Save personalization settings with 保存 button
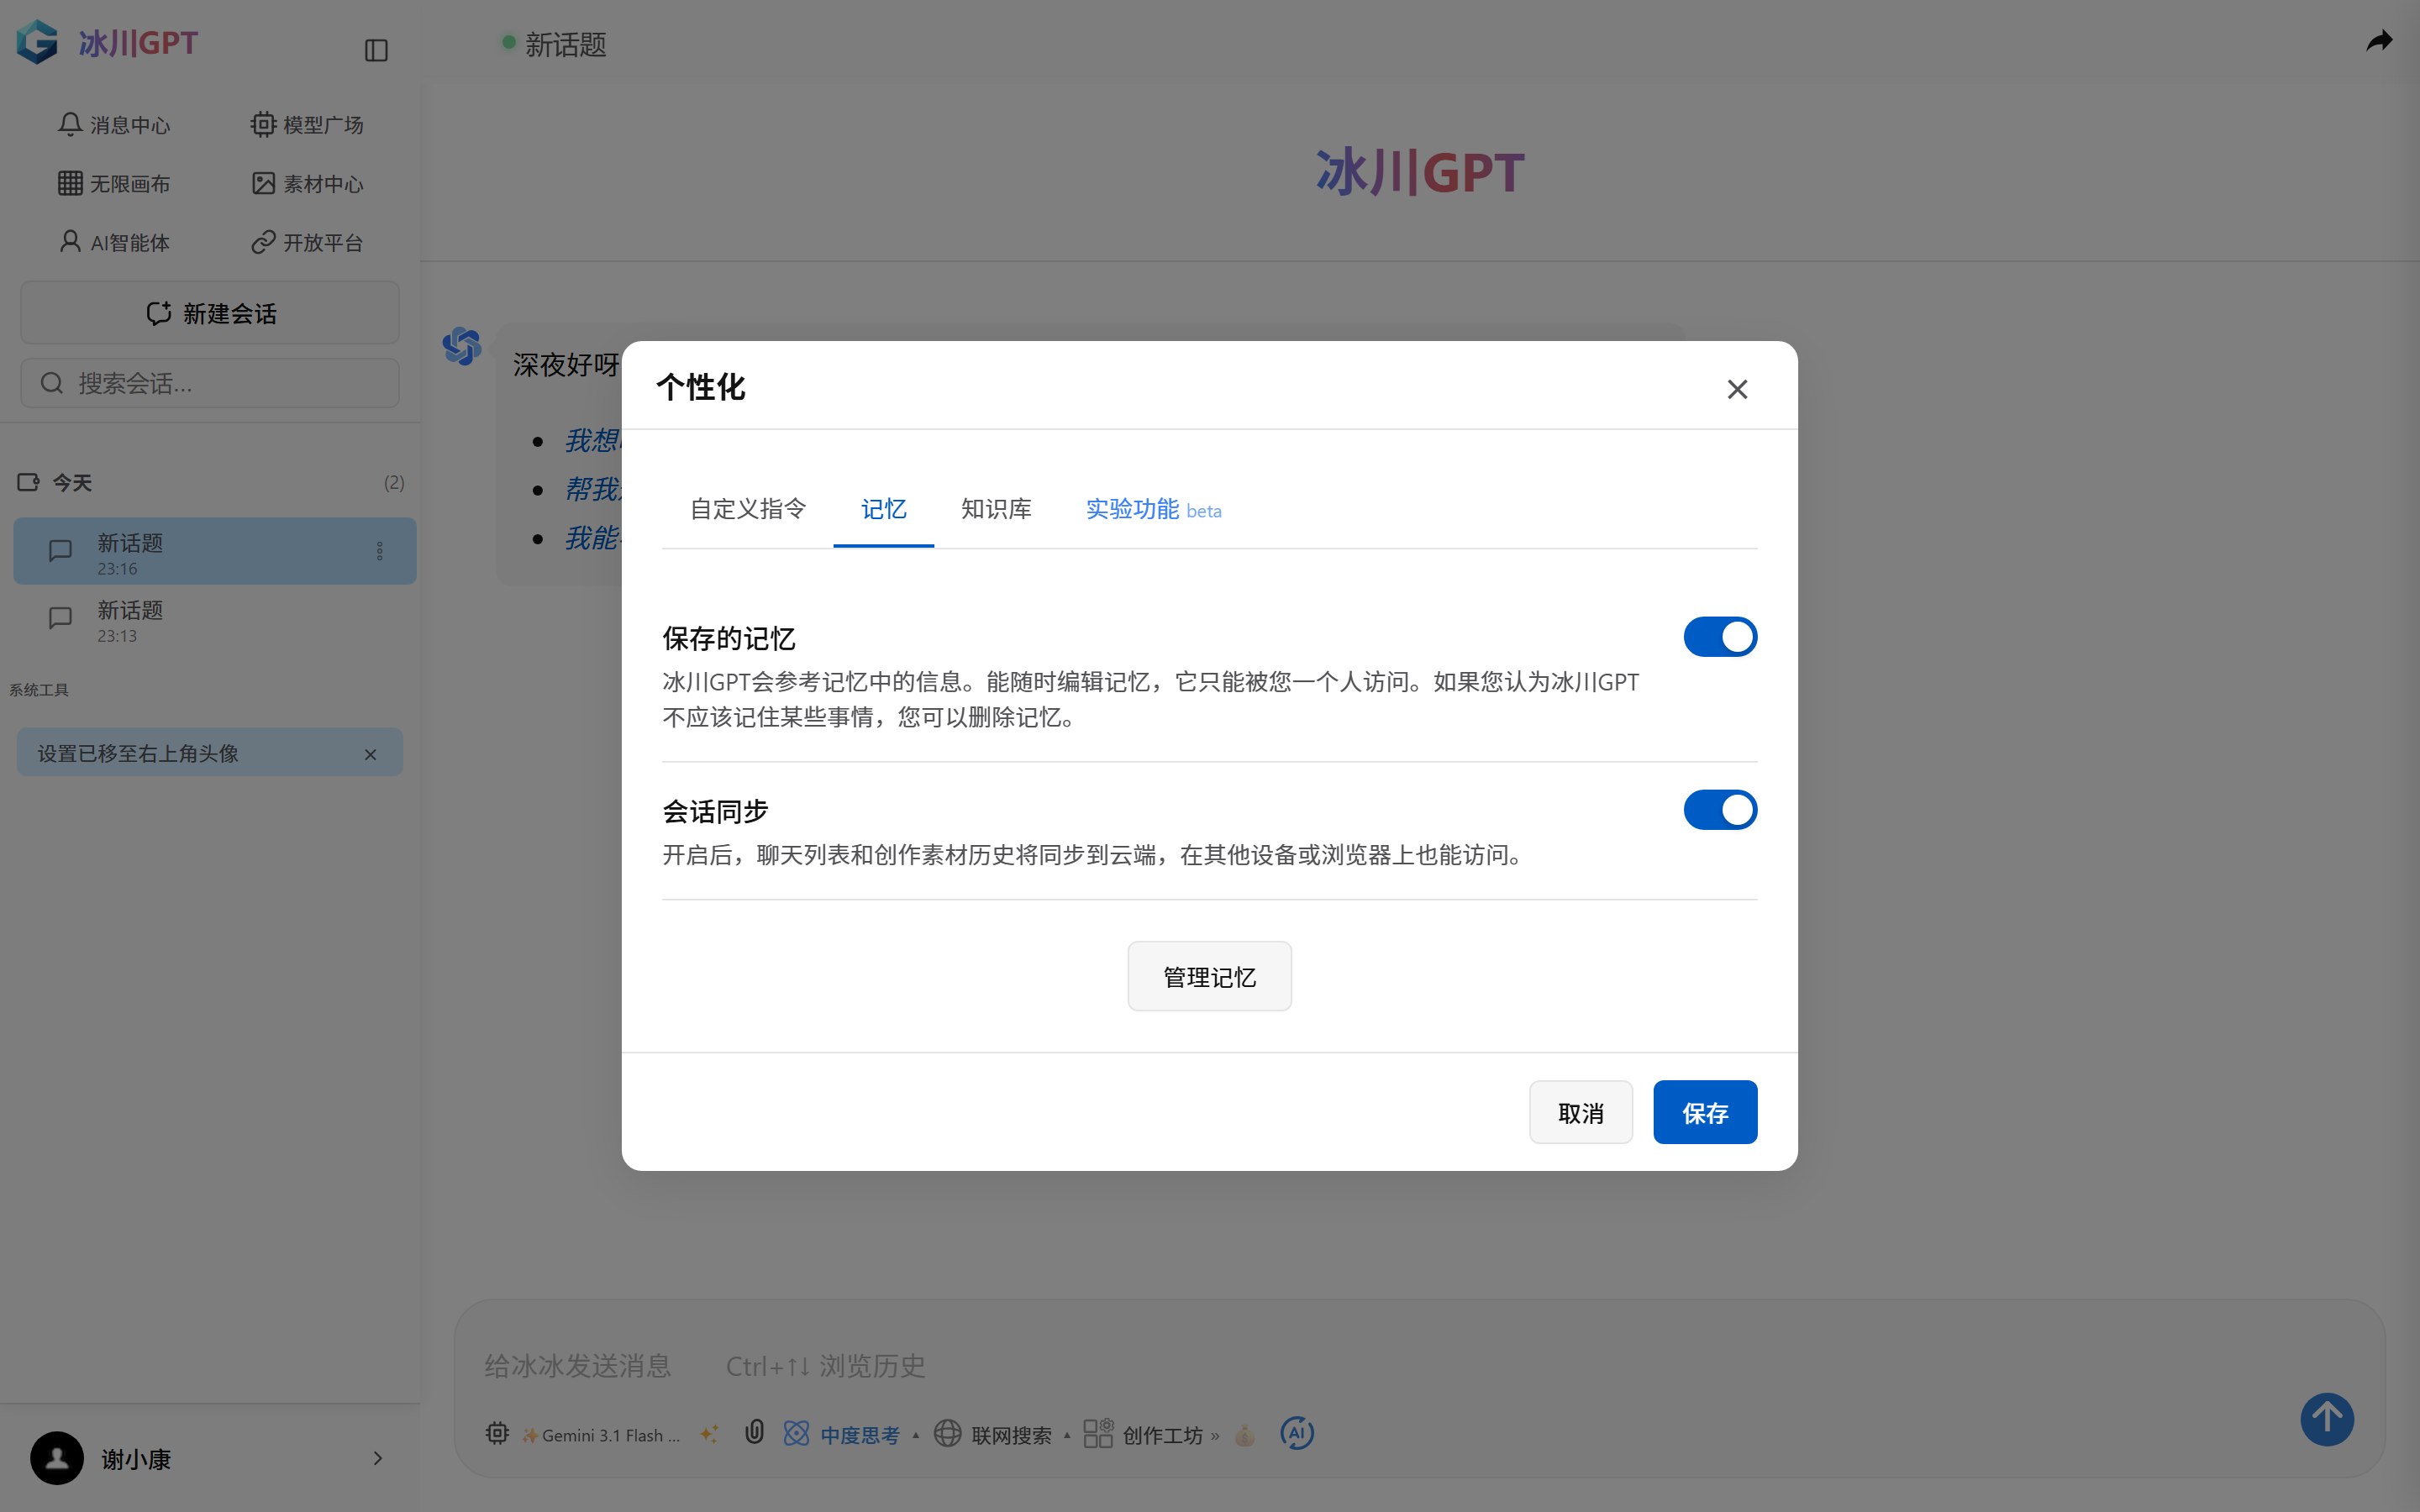This screenshot has width=2420, height=1512. (x=1704, y=1111)
